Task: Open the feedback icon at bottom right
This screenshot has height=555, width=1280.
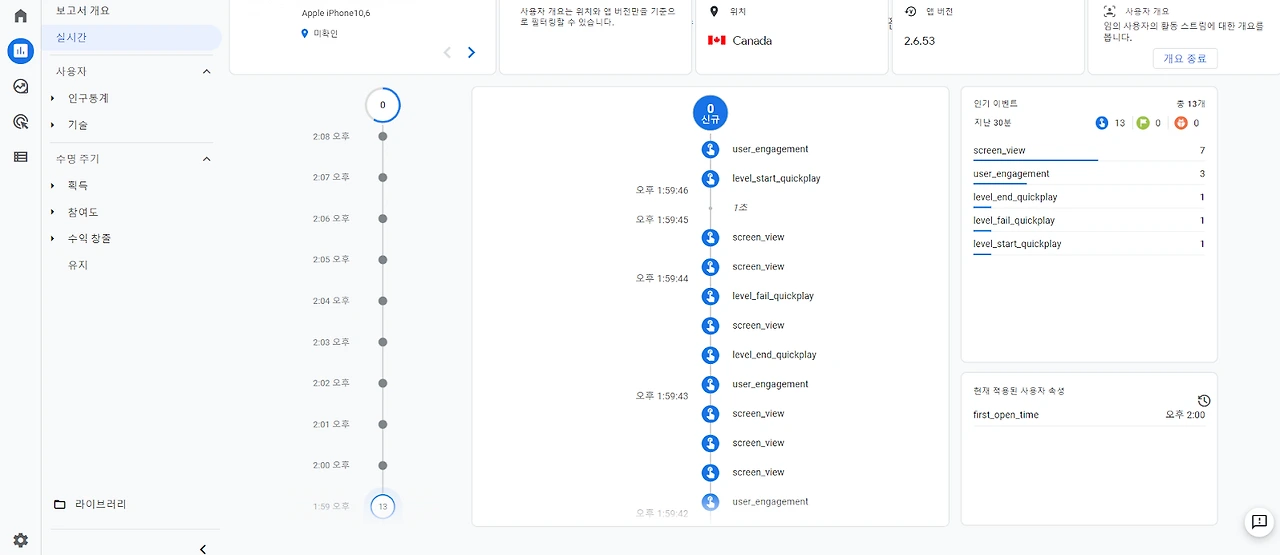Action: pyautogui.click(x=1259, y=522)
